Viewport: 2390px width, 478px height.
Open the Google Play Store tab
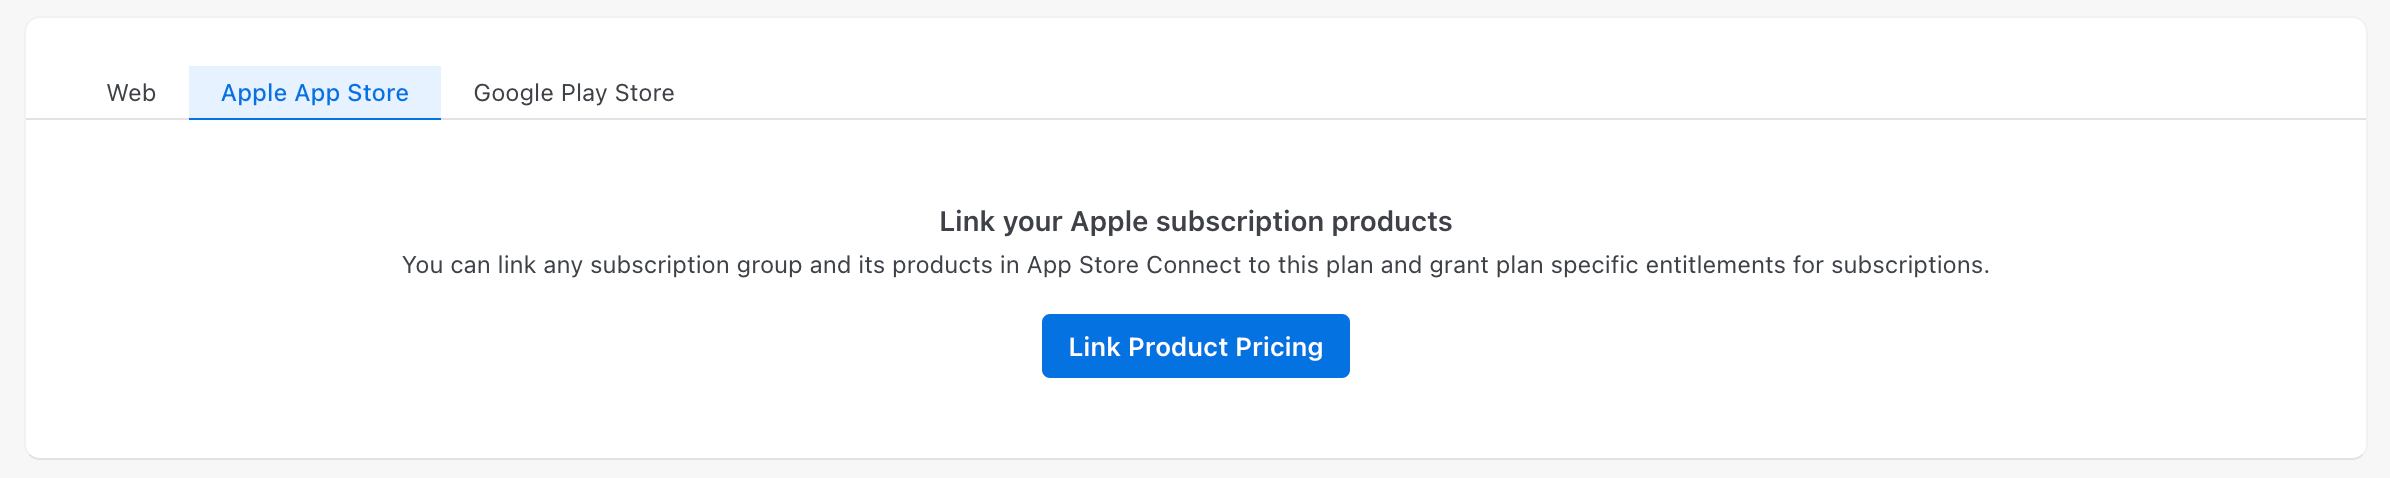click(573, 93)
